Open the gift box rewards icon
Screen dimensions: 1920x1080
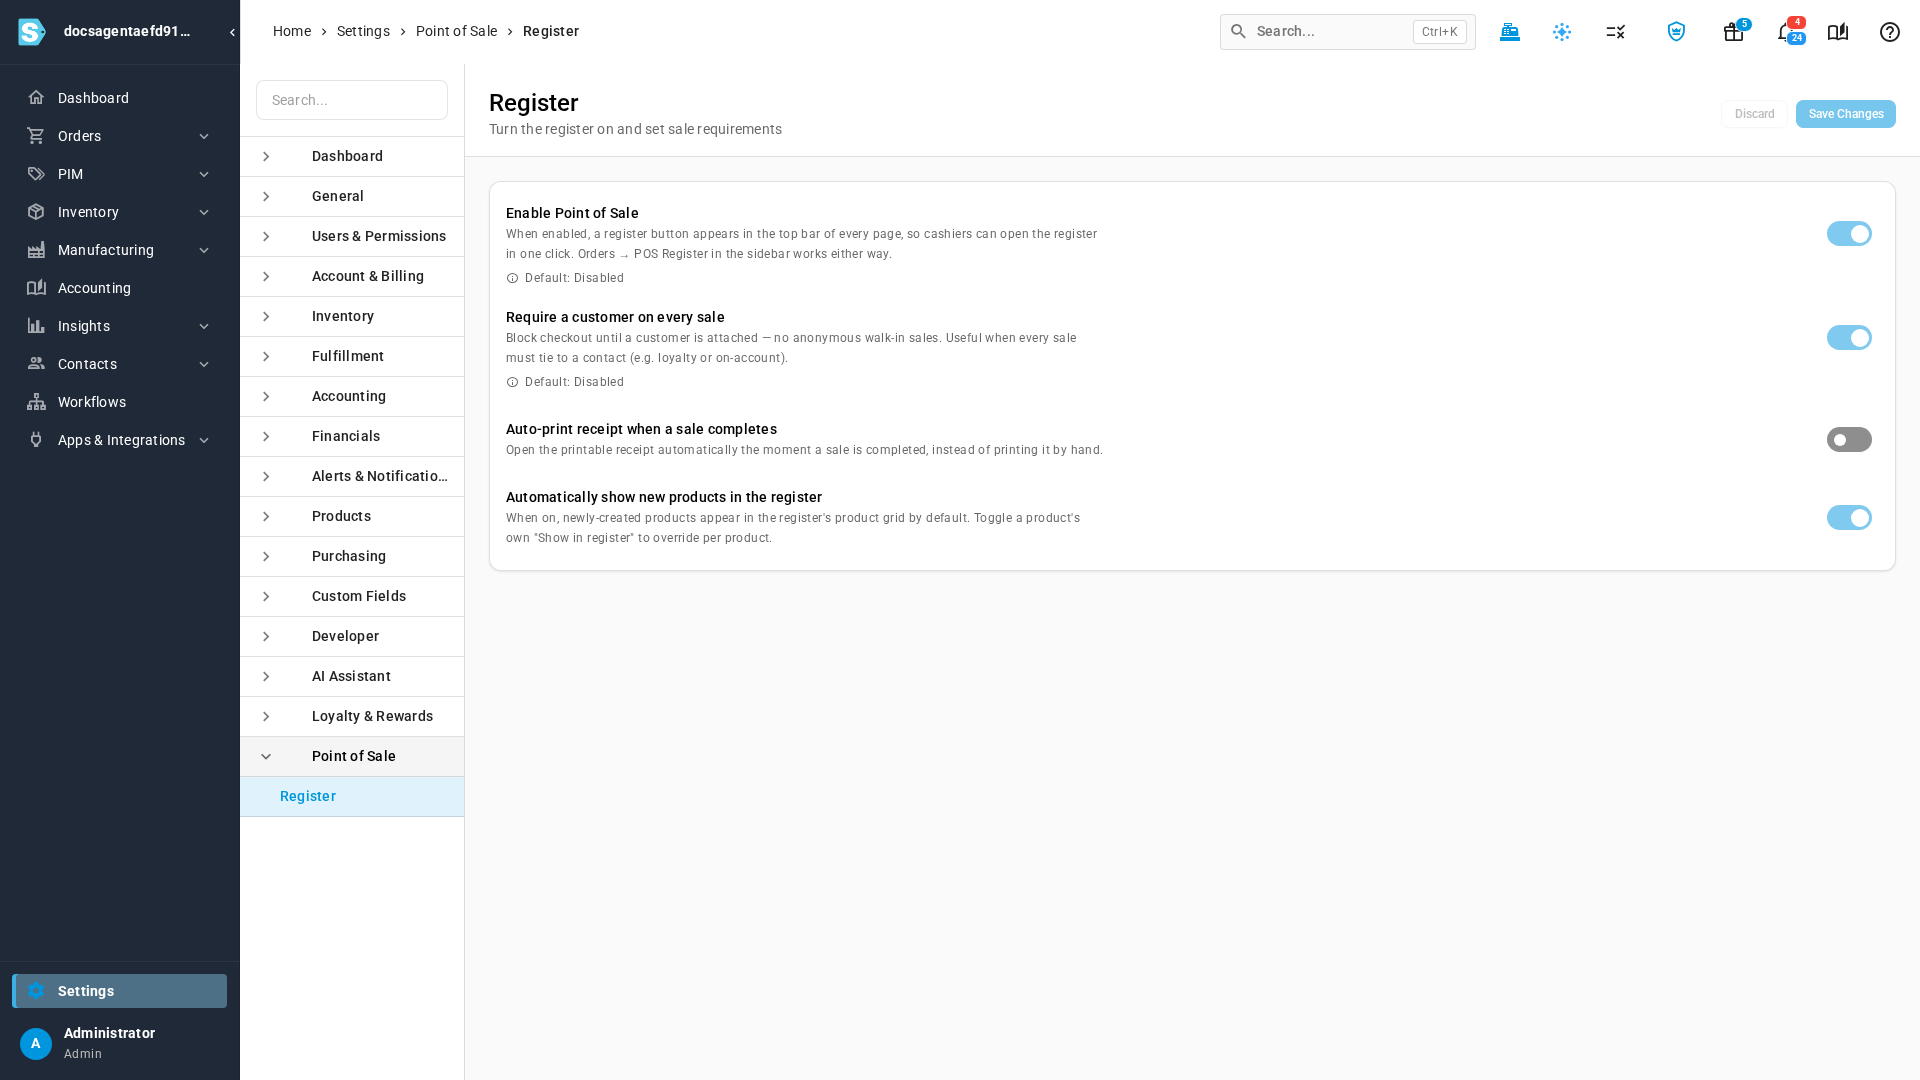(x=1734, y=32)
